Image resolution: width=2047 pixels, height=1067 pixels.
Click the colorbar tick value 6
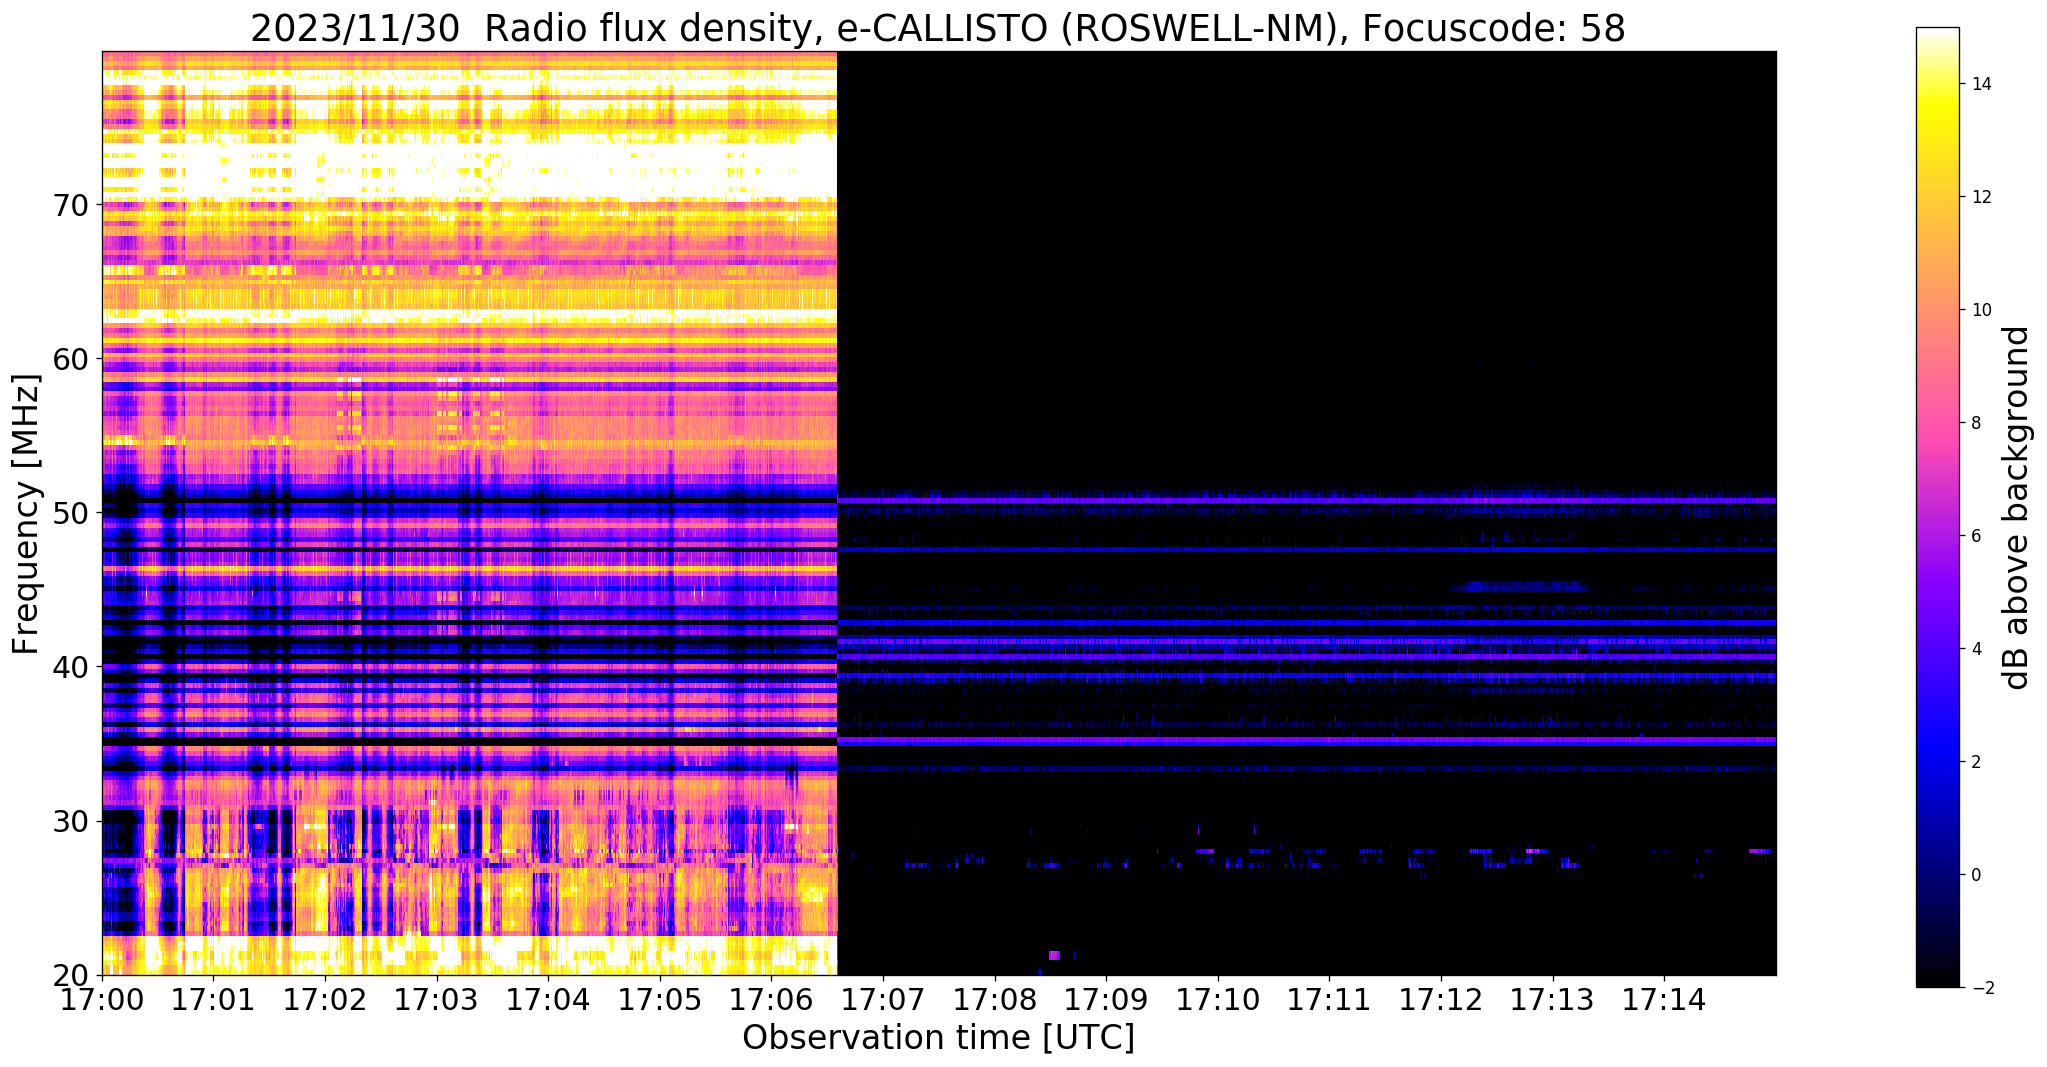click(1976, 536)
